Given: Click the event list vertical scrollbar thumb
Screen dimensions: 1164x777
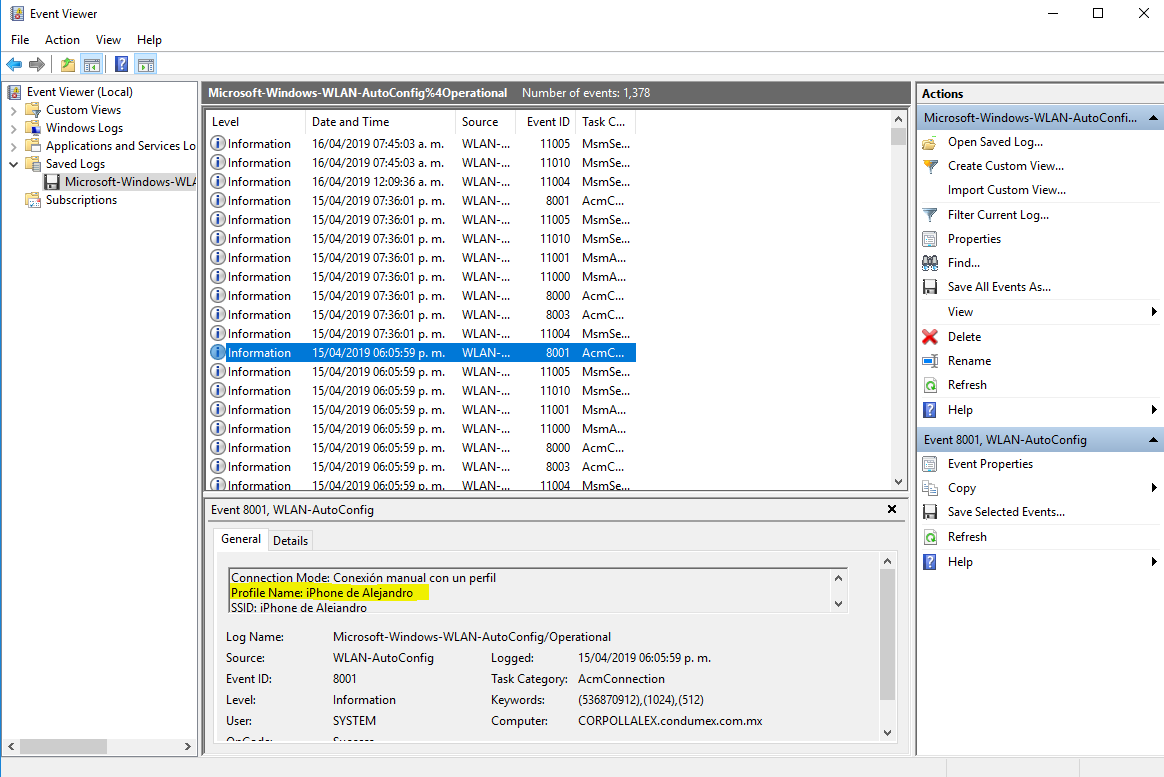Looking at the screenshot, I should pos(898,137).
